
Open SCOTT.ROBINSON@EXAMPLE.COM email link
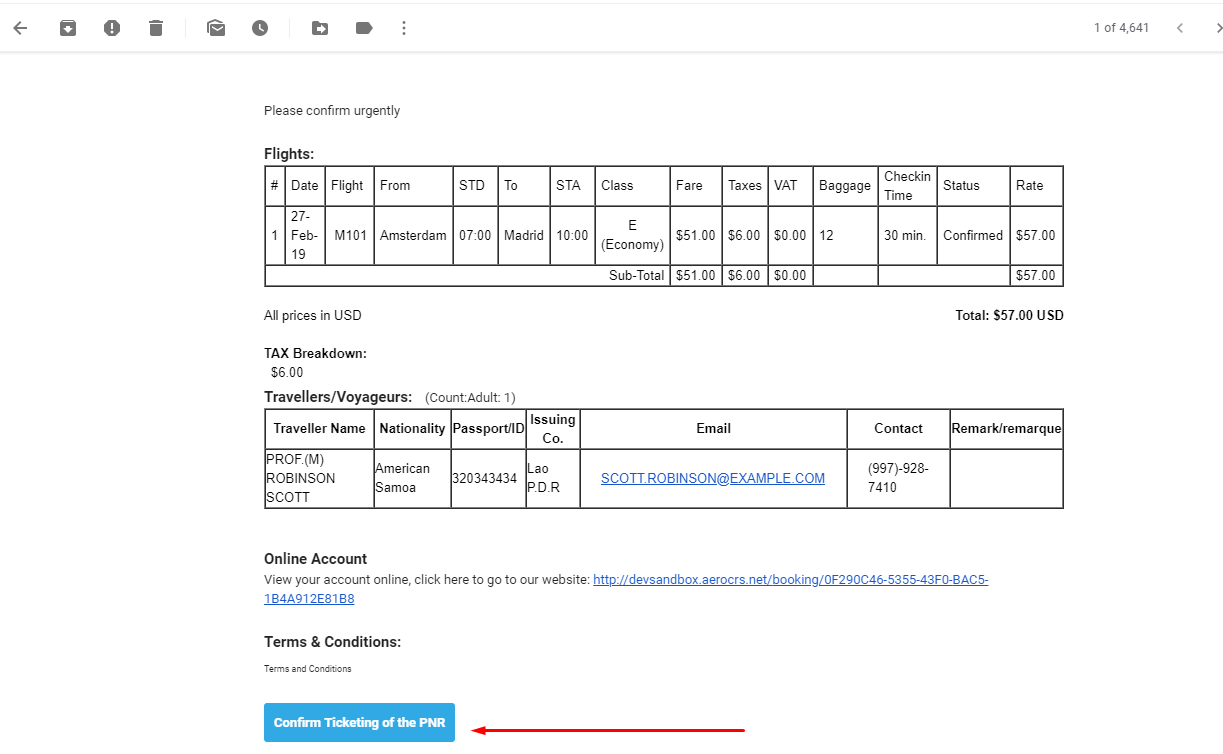713,478
